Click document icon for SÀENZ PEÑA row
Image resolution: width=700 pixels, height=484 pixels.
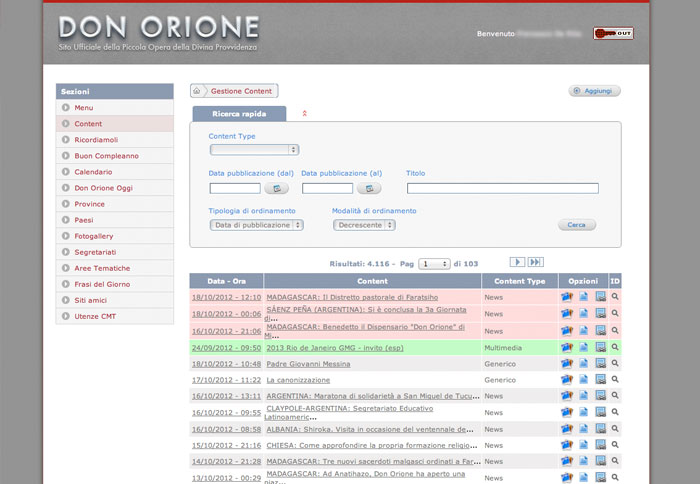pyautogui.click(x=583, y=313)
